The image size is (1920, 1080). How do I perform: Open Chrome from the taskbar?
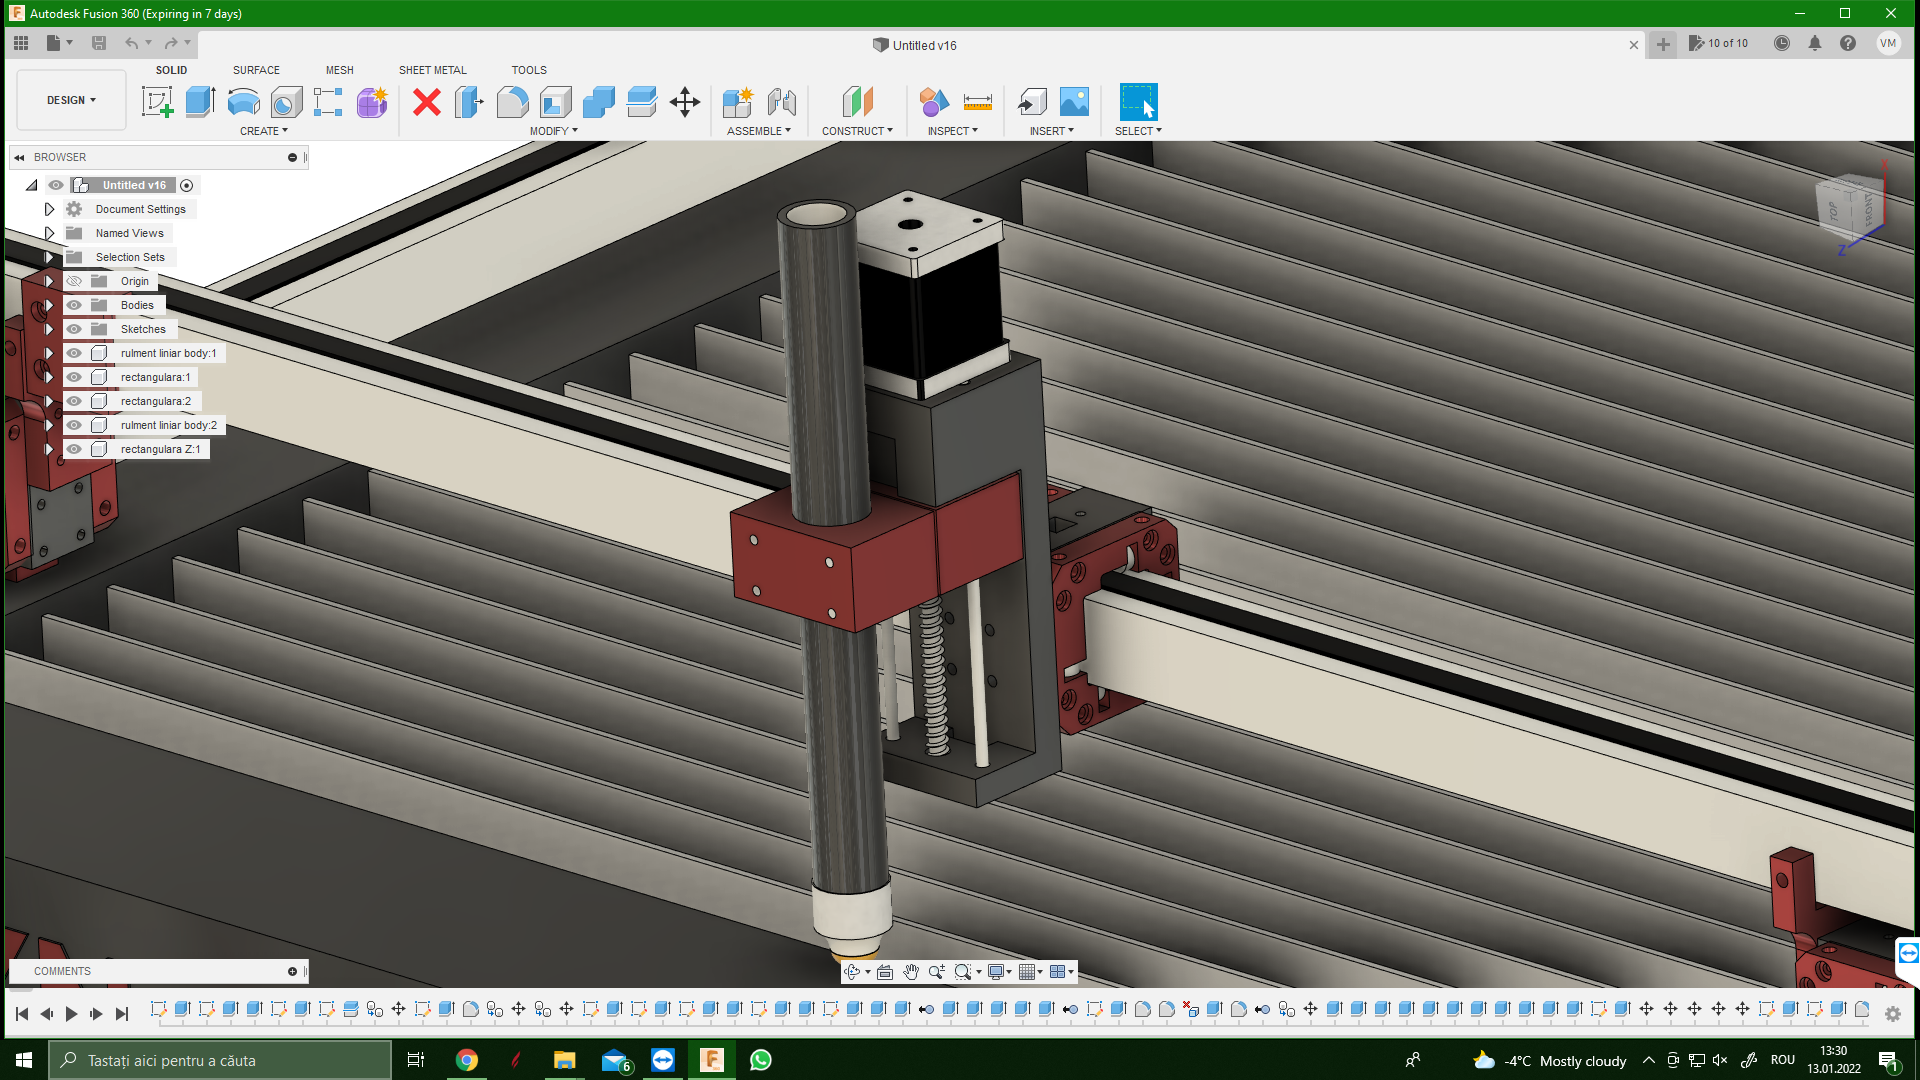[x=467, y=1060]
